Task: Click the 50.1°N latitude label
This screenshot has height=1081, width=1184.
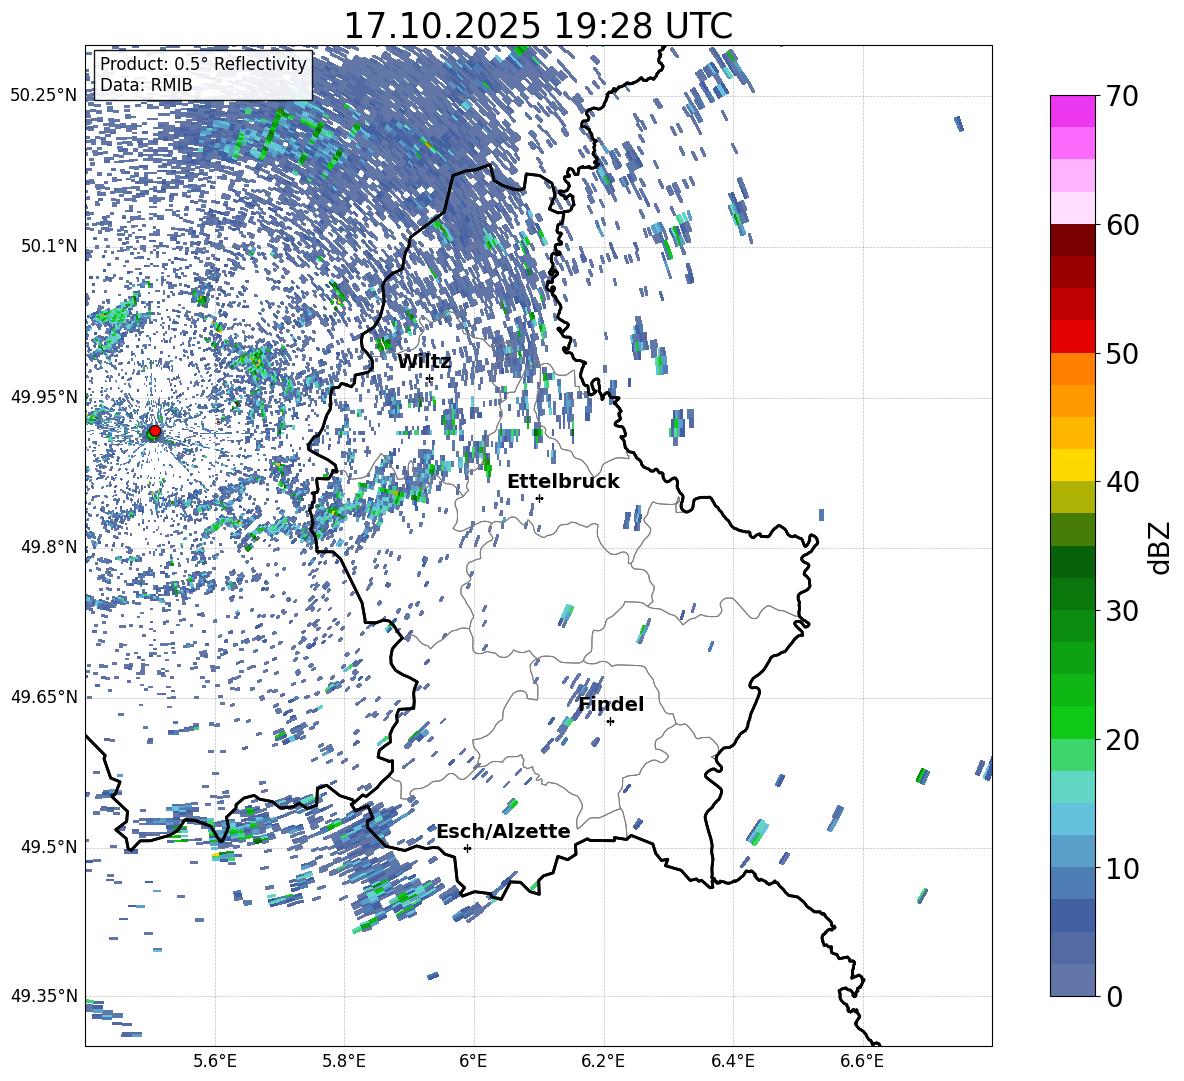Action: [x=48, y=246]
